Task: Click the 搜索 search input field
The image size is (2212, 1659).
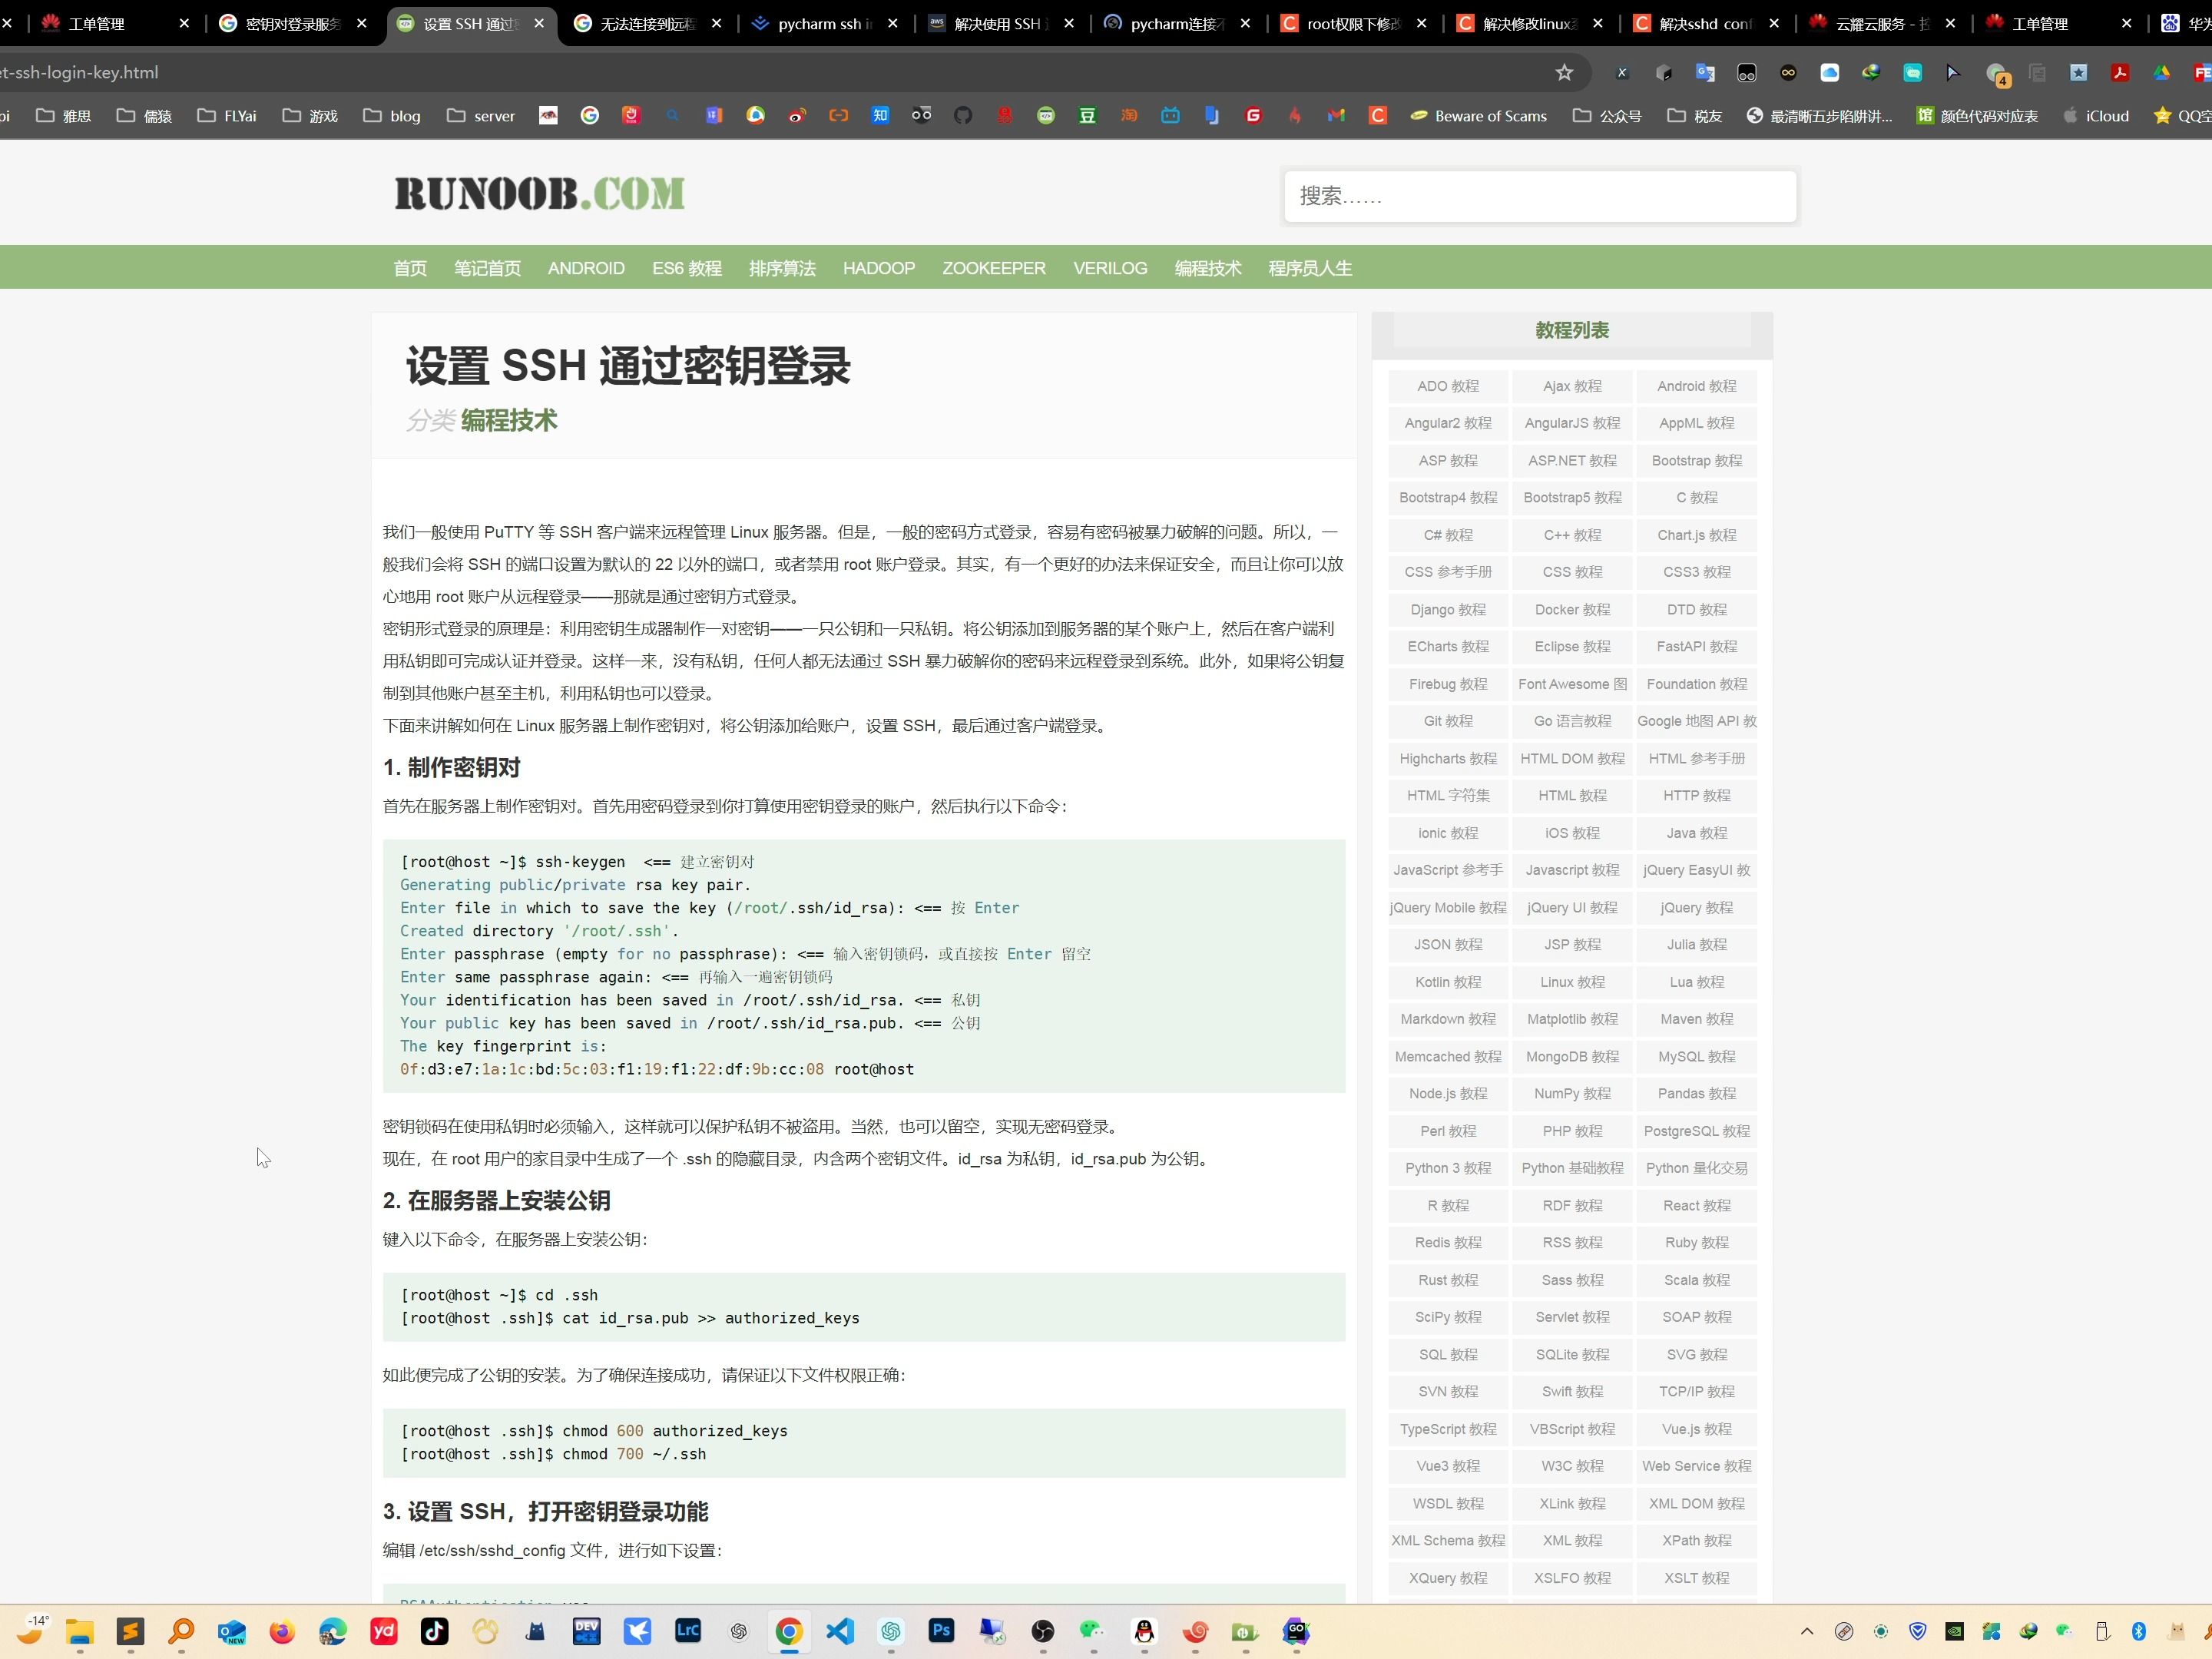Action: (1540, 196)
